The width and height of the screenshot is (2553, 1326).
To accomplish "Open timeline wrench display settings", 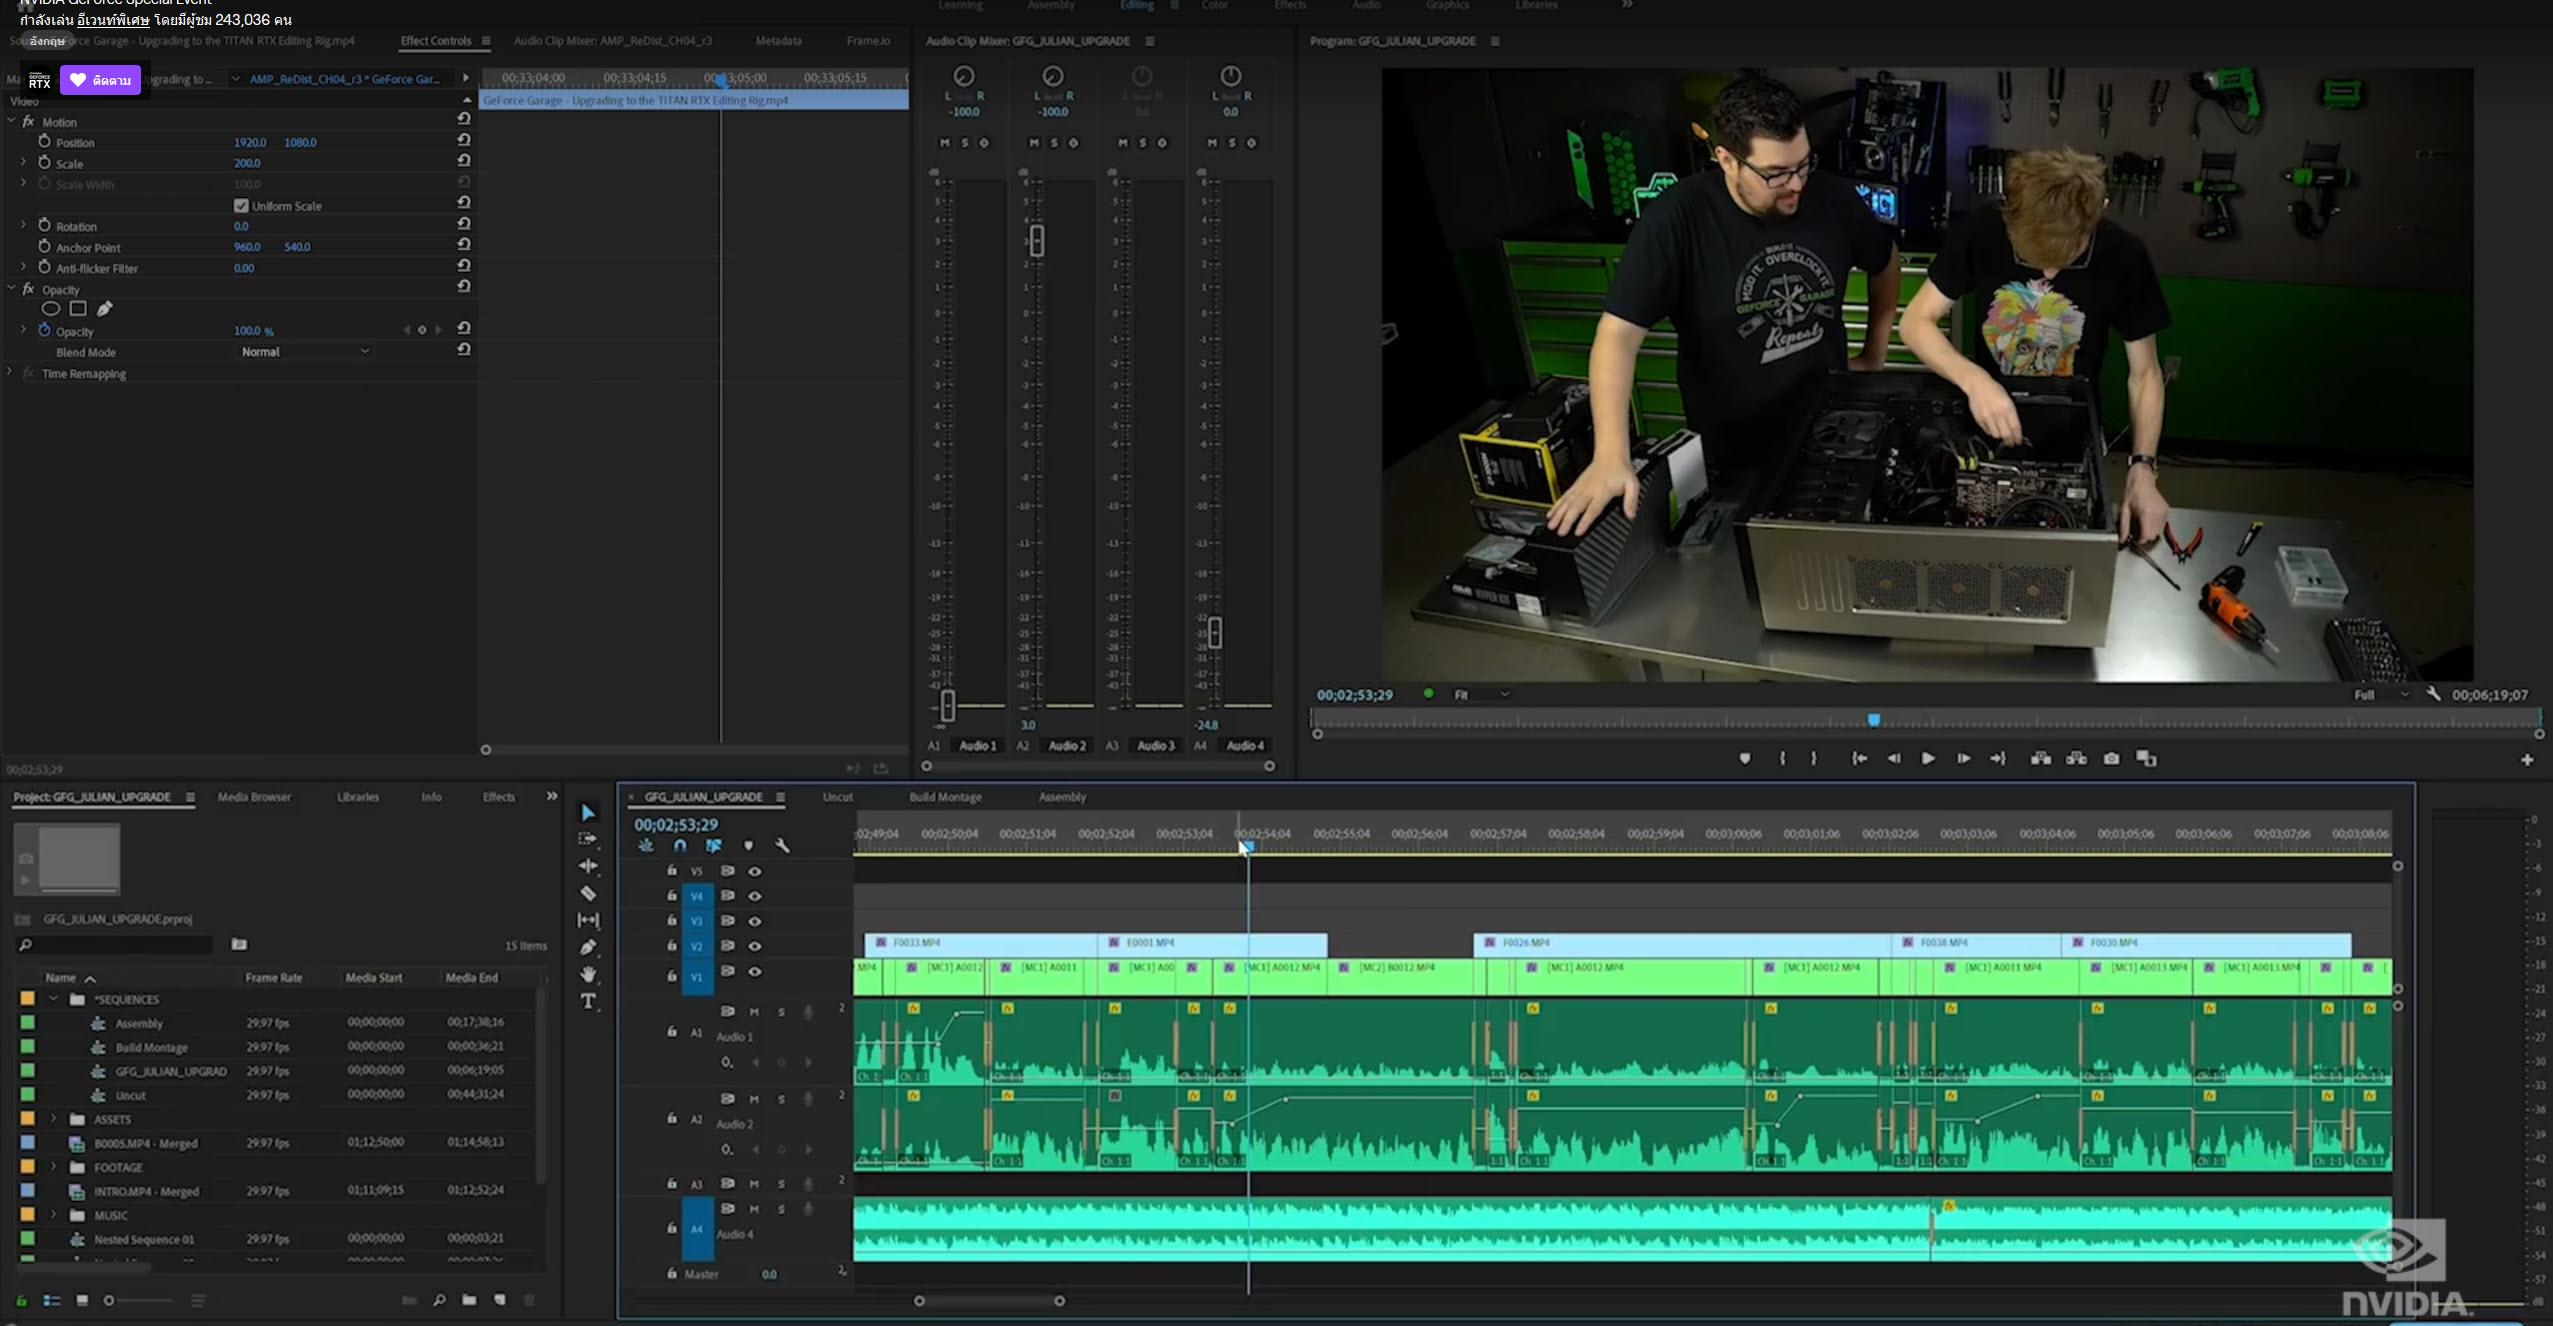I will 783,846.
